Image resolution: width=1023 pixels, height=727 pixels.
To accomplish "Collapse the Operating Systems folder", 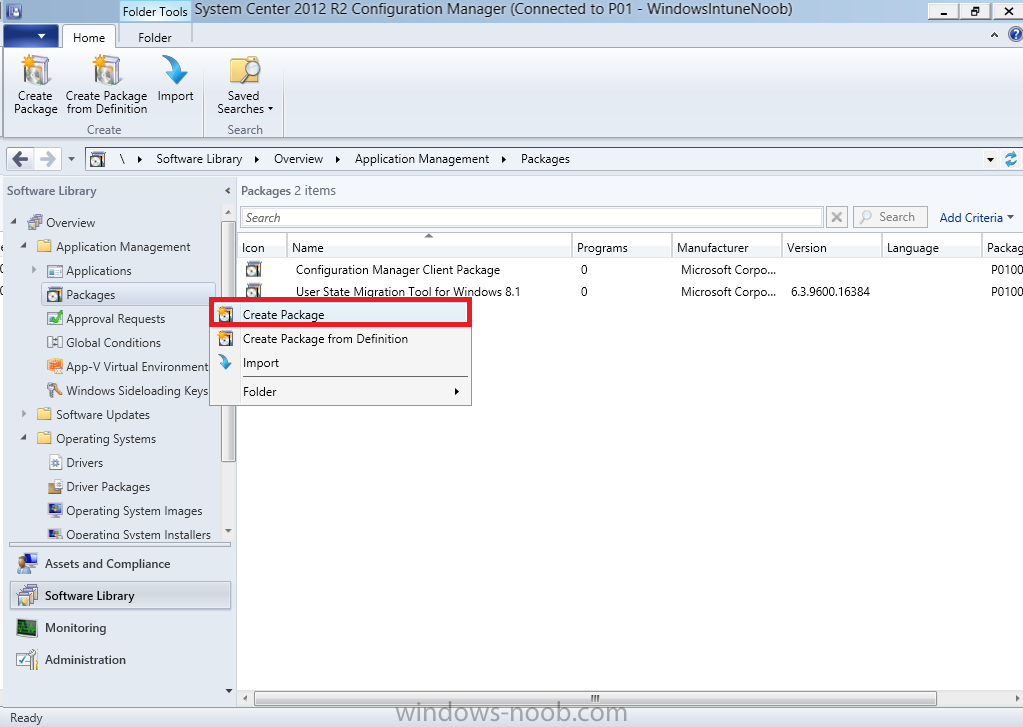I will pyautogui.click(x=24, y=438).
